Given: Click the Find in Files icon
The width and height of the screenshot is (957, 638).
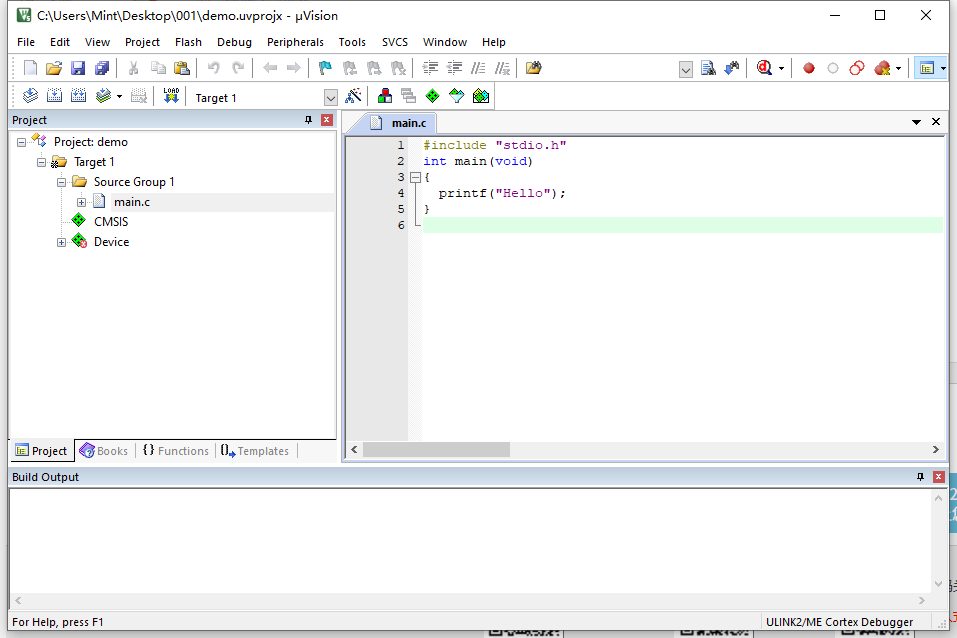Looking at the screenshot, I should [x=533, y=68].
